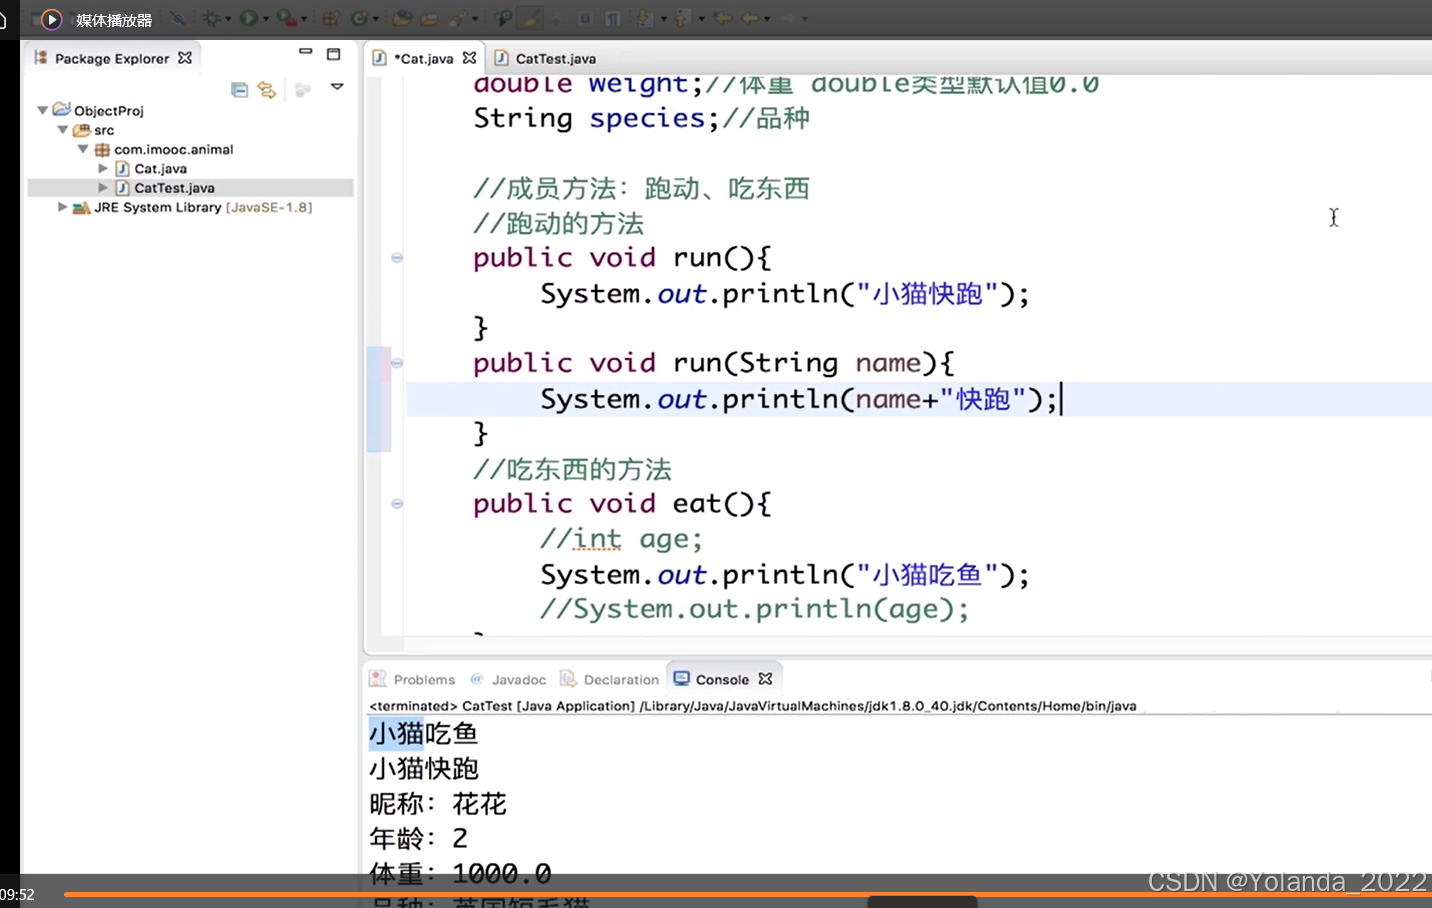Click the 09:52 video timestamp
The image size is (1432, 908).
coord(17,895)
